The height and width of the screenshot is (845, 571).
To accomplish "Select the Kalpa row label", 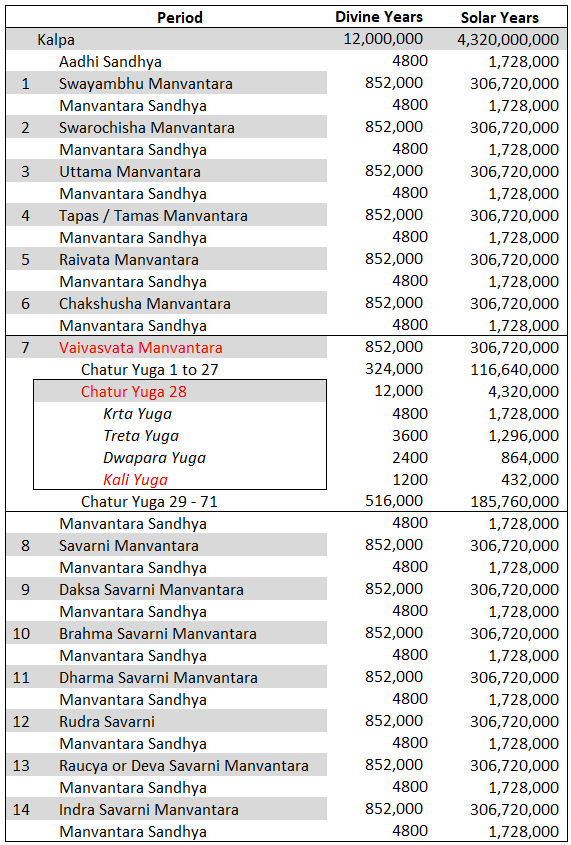I will tap(56, 40).
